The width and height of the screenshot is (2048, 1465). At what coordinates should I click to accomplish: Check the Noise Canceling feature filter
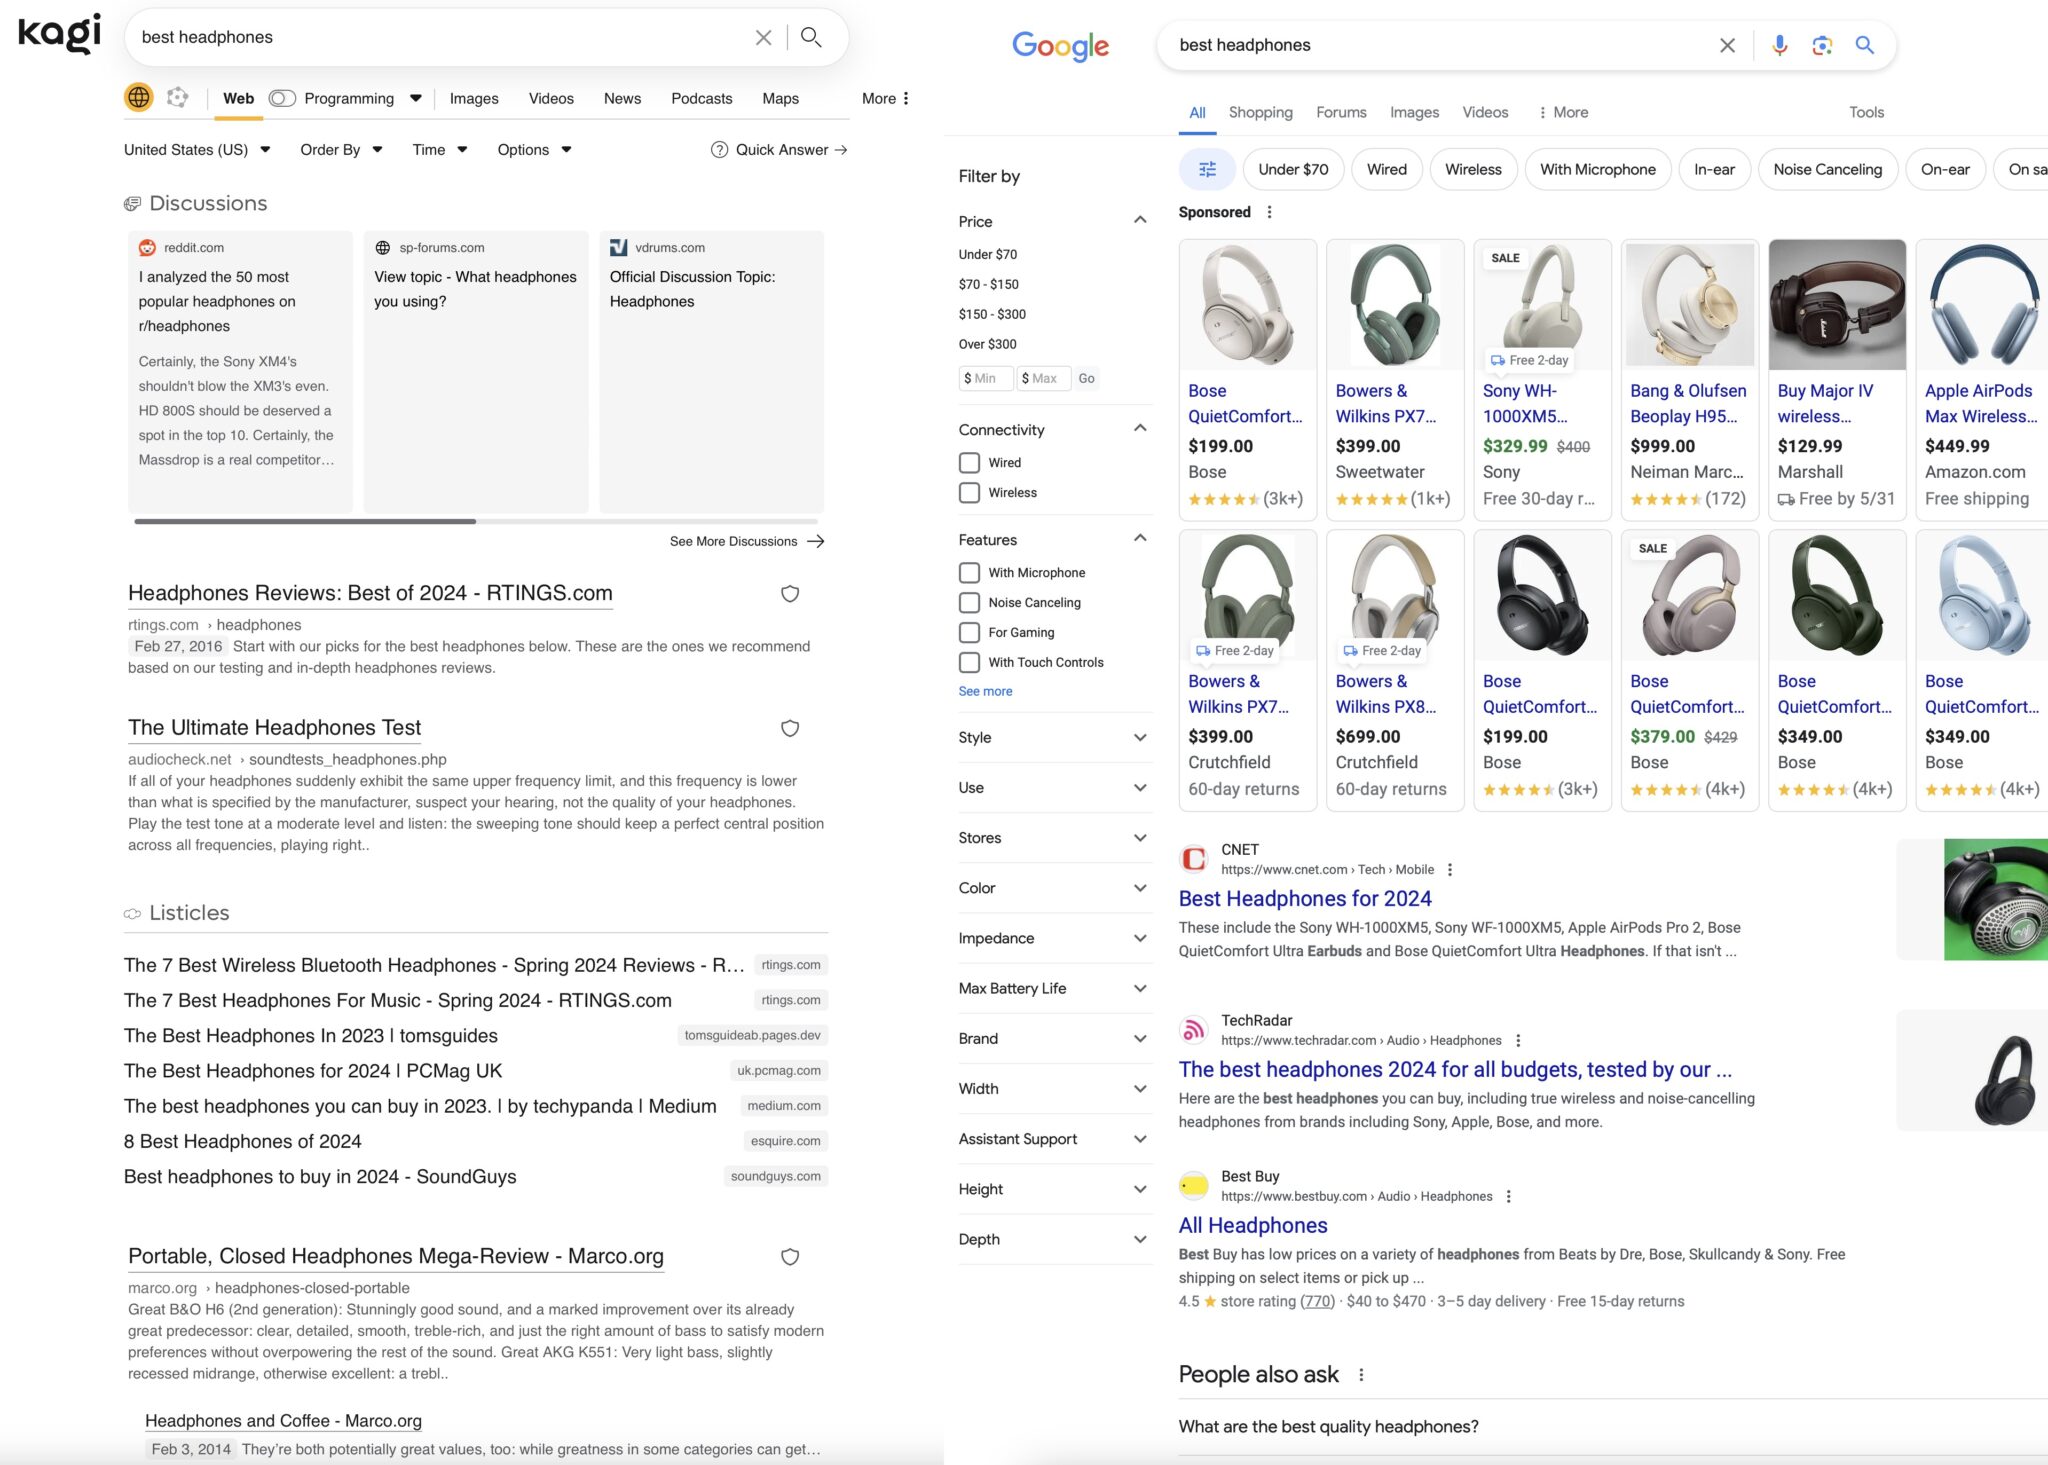point(969,602)
